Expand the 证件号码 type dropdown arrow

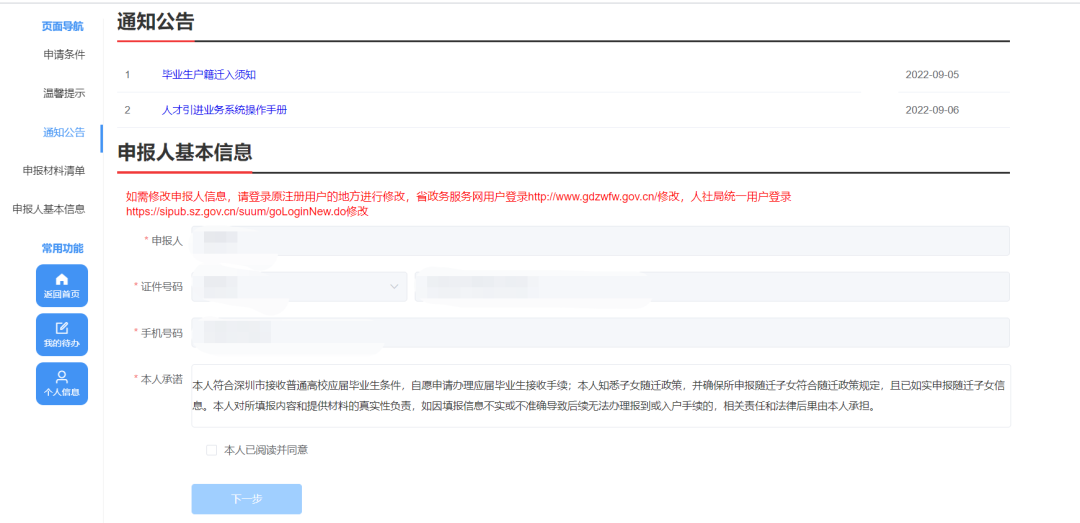pos(394,286)
